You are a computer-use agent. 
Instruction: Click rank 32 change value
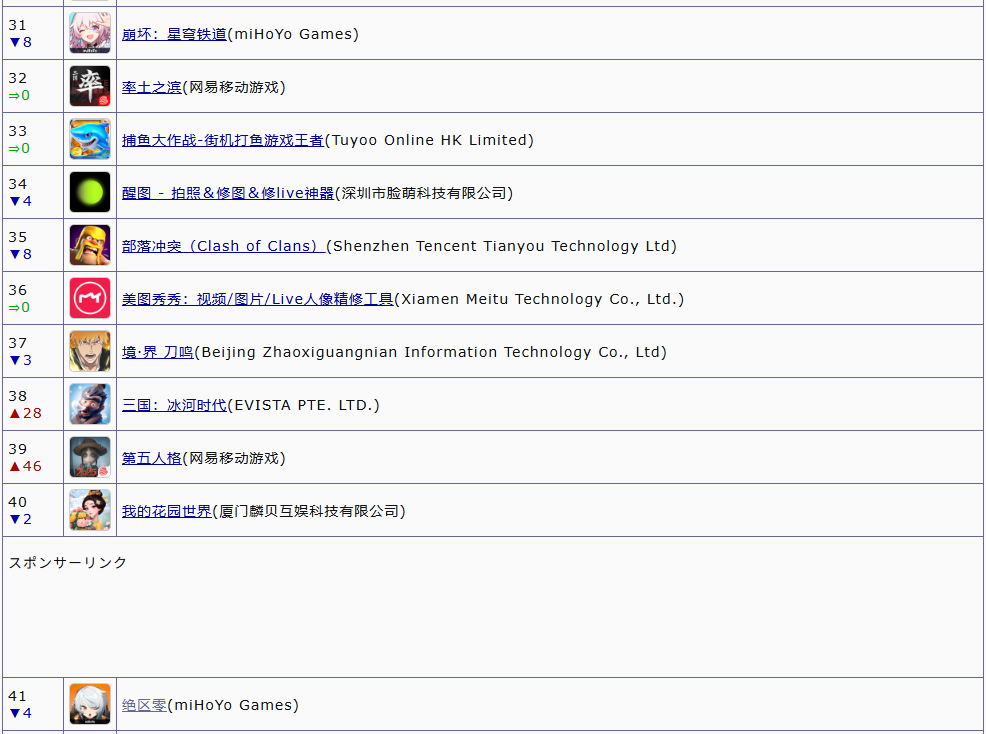coord(19,95)
